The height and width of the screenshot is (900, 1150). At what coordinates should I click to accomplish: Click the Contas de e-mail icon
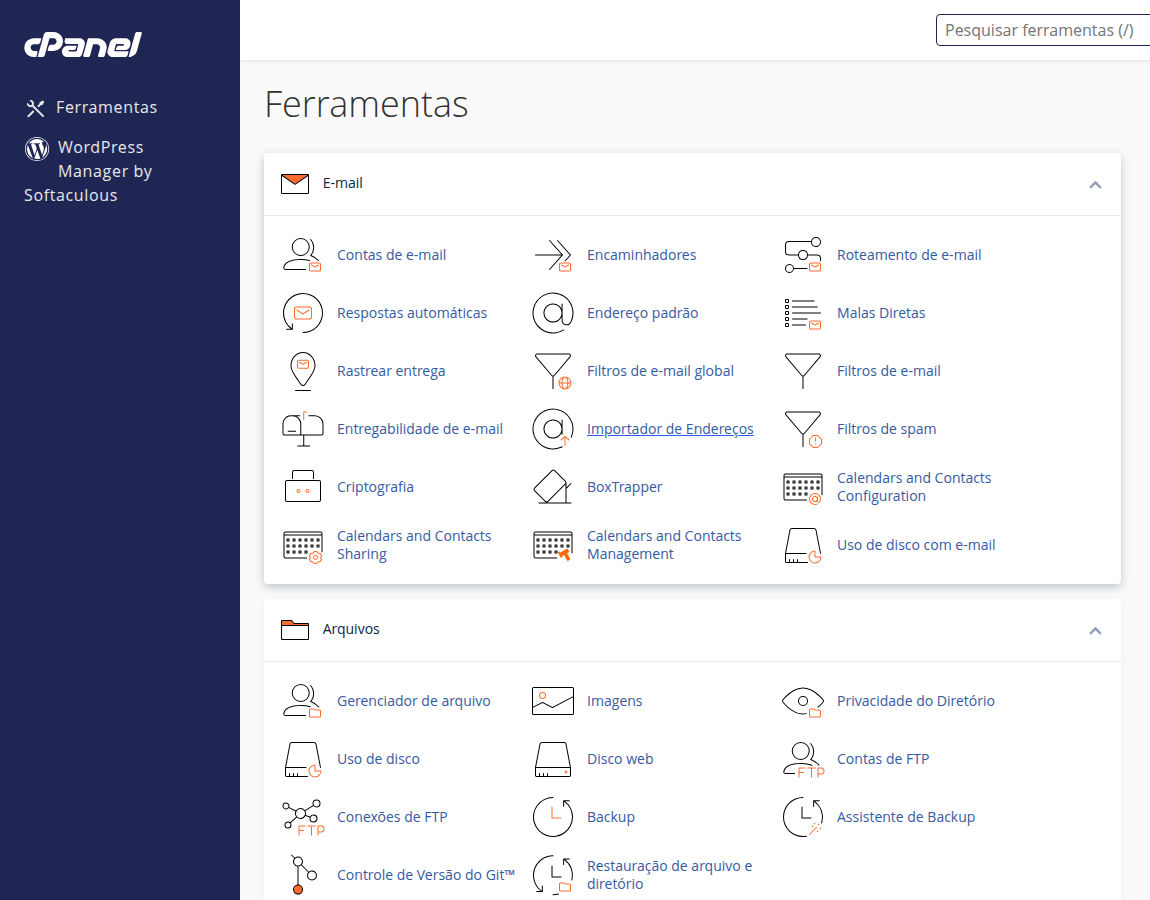click(302, 255)
